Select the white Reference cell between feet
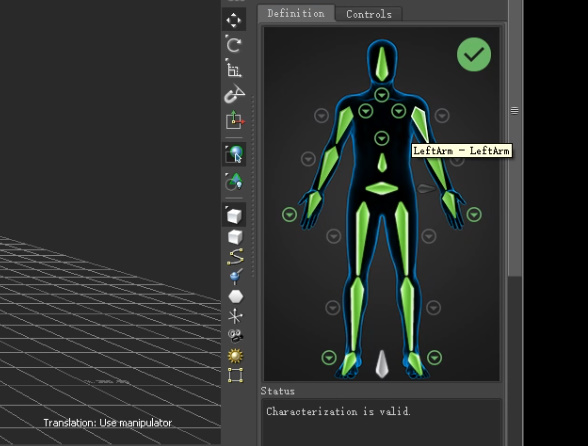588x446 pixels. pyautogui.click(x=382, y=364)
